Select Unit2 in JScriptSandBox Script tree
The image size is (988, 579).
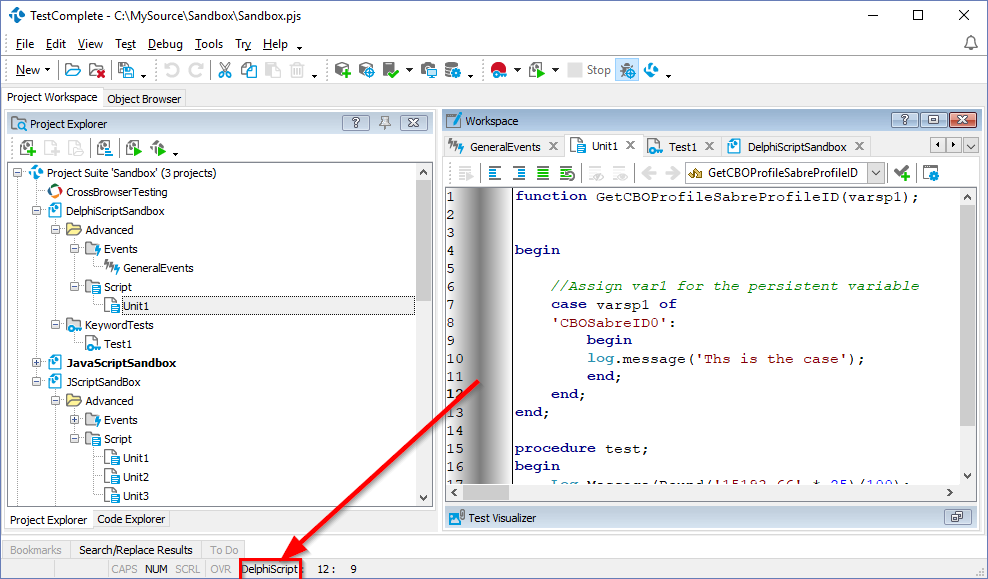(135, 477)
